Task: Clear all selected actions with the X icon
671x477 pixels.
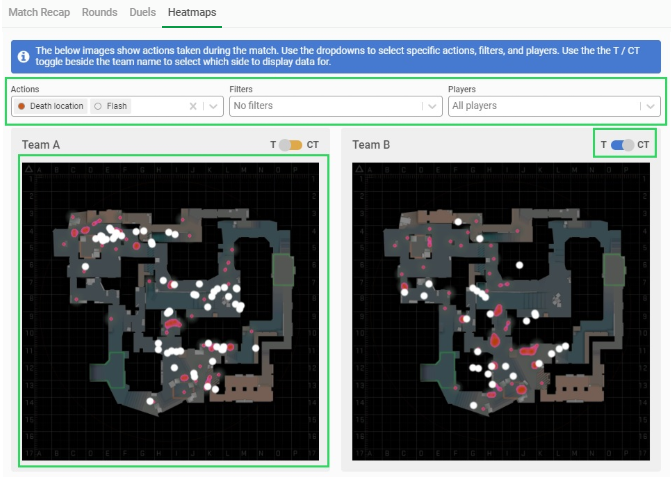Action: pos(193,107)
